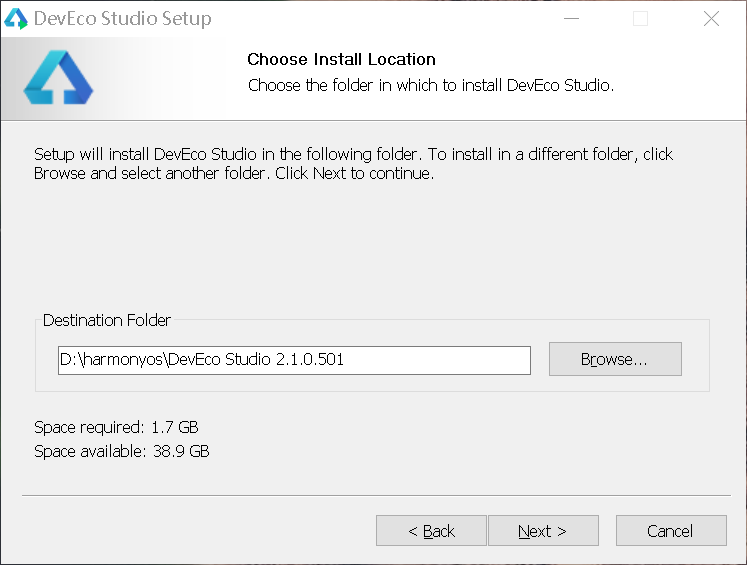Click the DevEco Studio title bar icon
This screenshot has height=565, width=747.
16,19
